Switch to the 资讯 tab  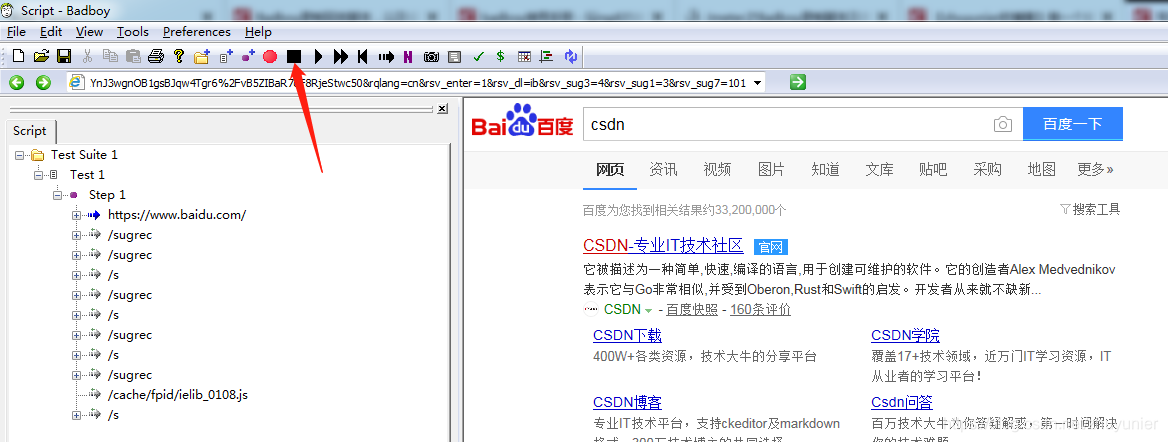tap(663, 169)
